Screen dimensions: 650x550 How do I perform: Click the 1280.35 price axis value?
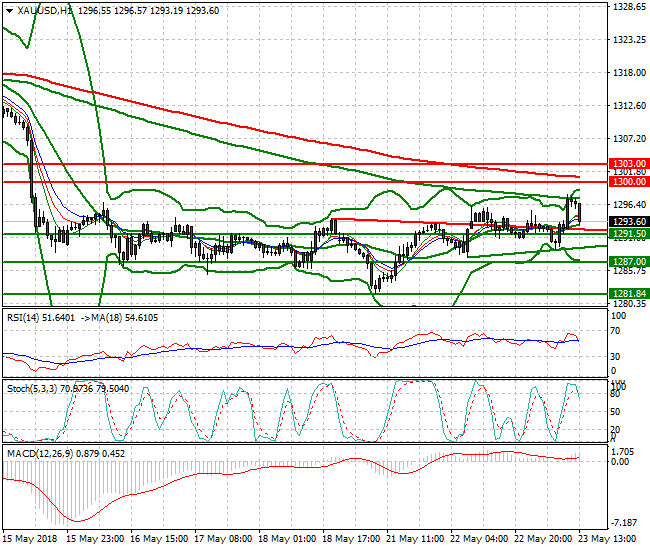(629, 304)
